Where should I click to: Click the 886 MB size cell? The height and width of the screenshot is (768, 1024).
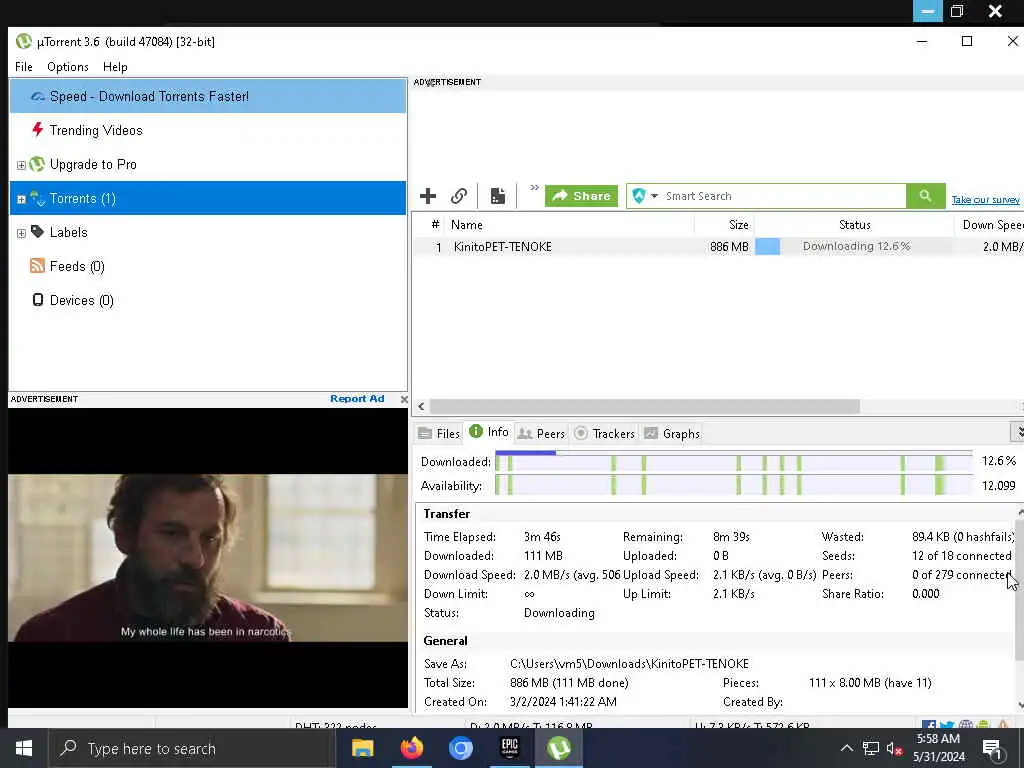(x=729, y=247)
